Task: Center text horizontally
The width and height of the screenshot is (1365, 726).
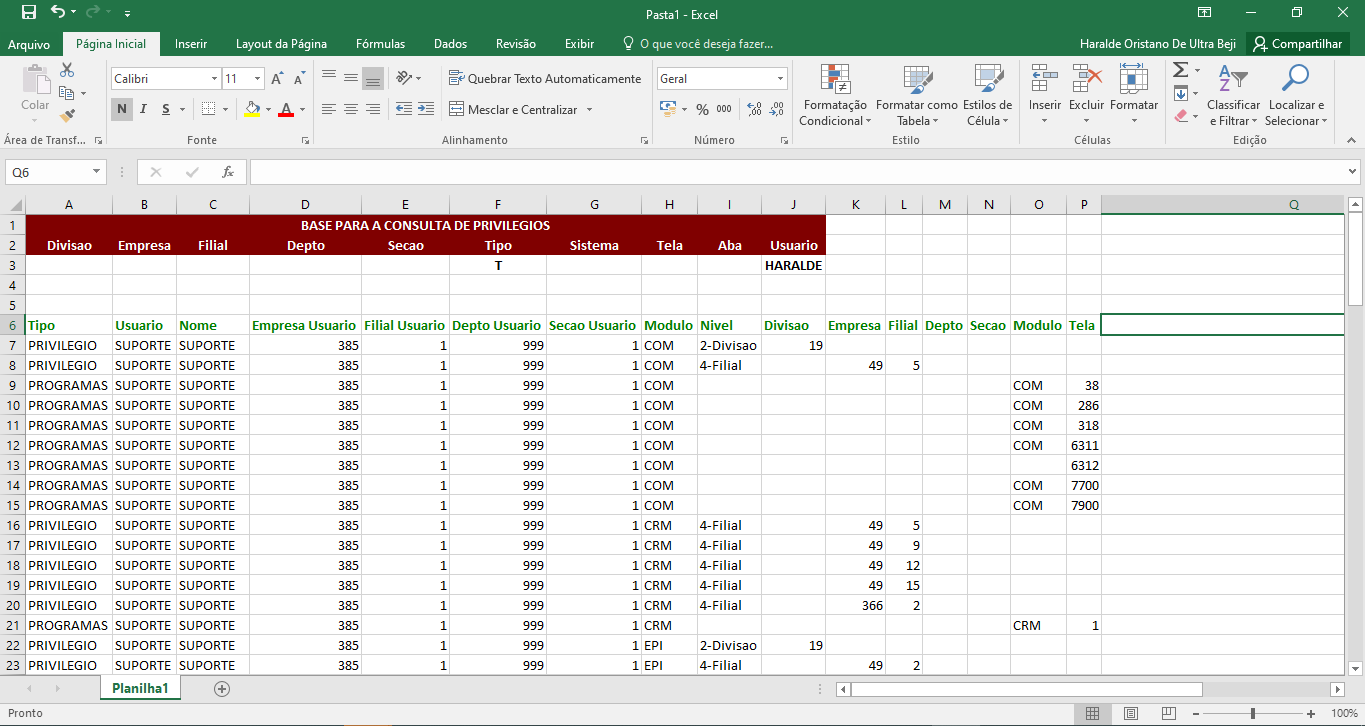Action: coord(351,109)
